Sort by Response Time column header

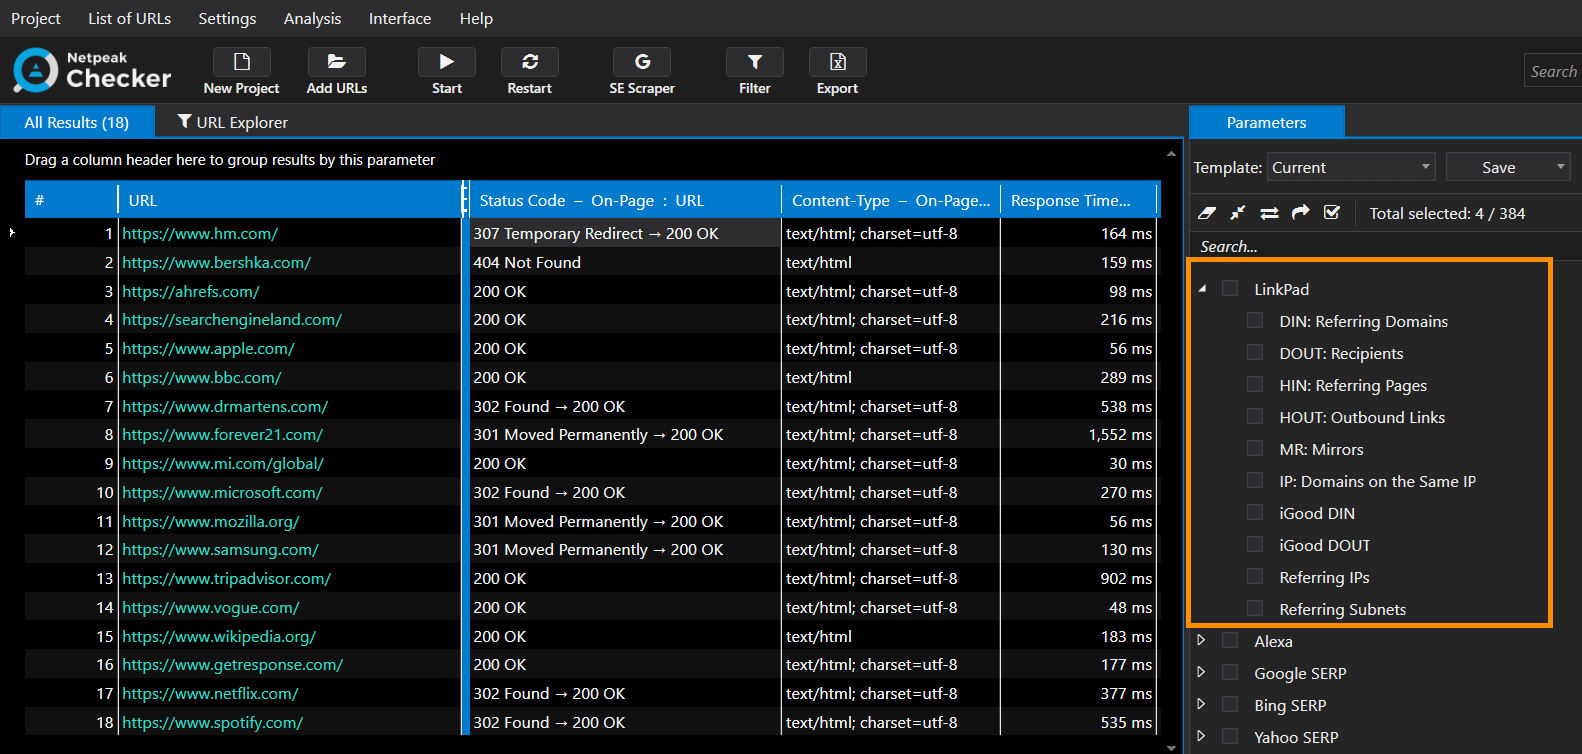point(1079,200)
